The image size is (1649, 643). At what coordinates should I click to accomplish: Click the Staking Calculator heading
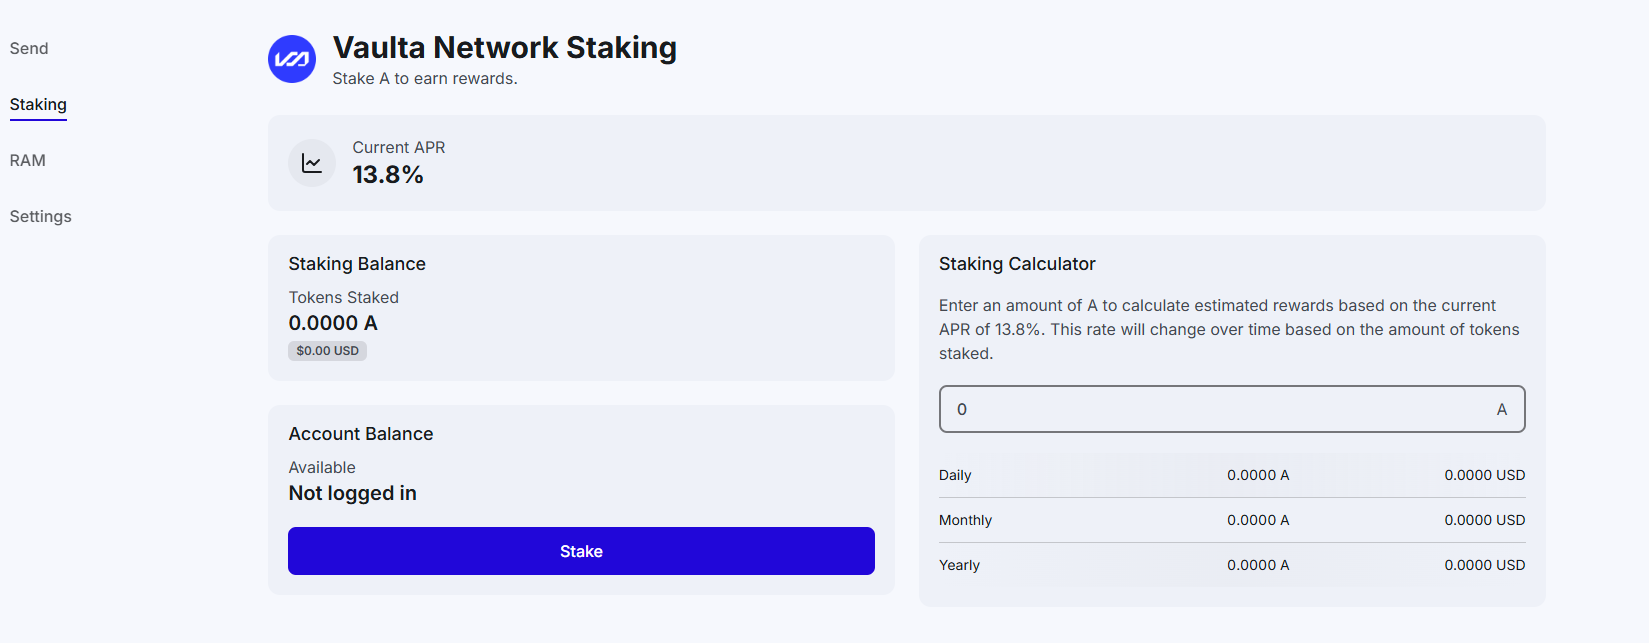[1017, 264]
